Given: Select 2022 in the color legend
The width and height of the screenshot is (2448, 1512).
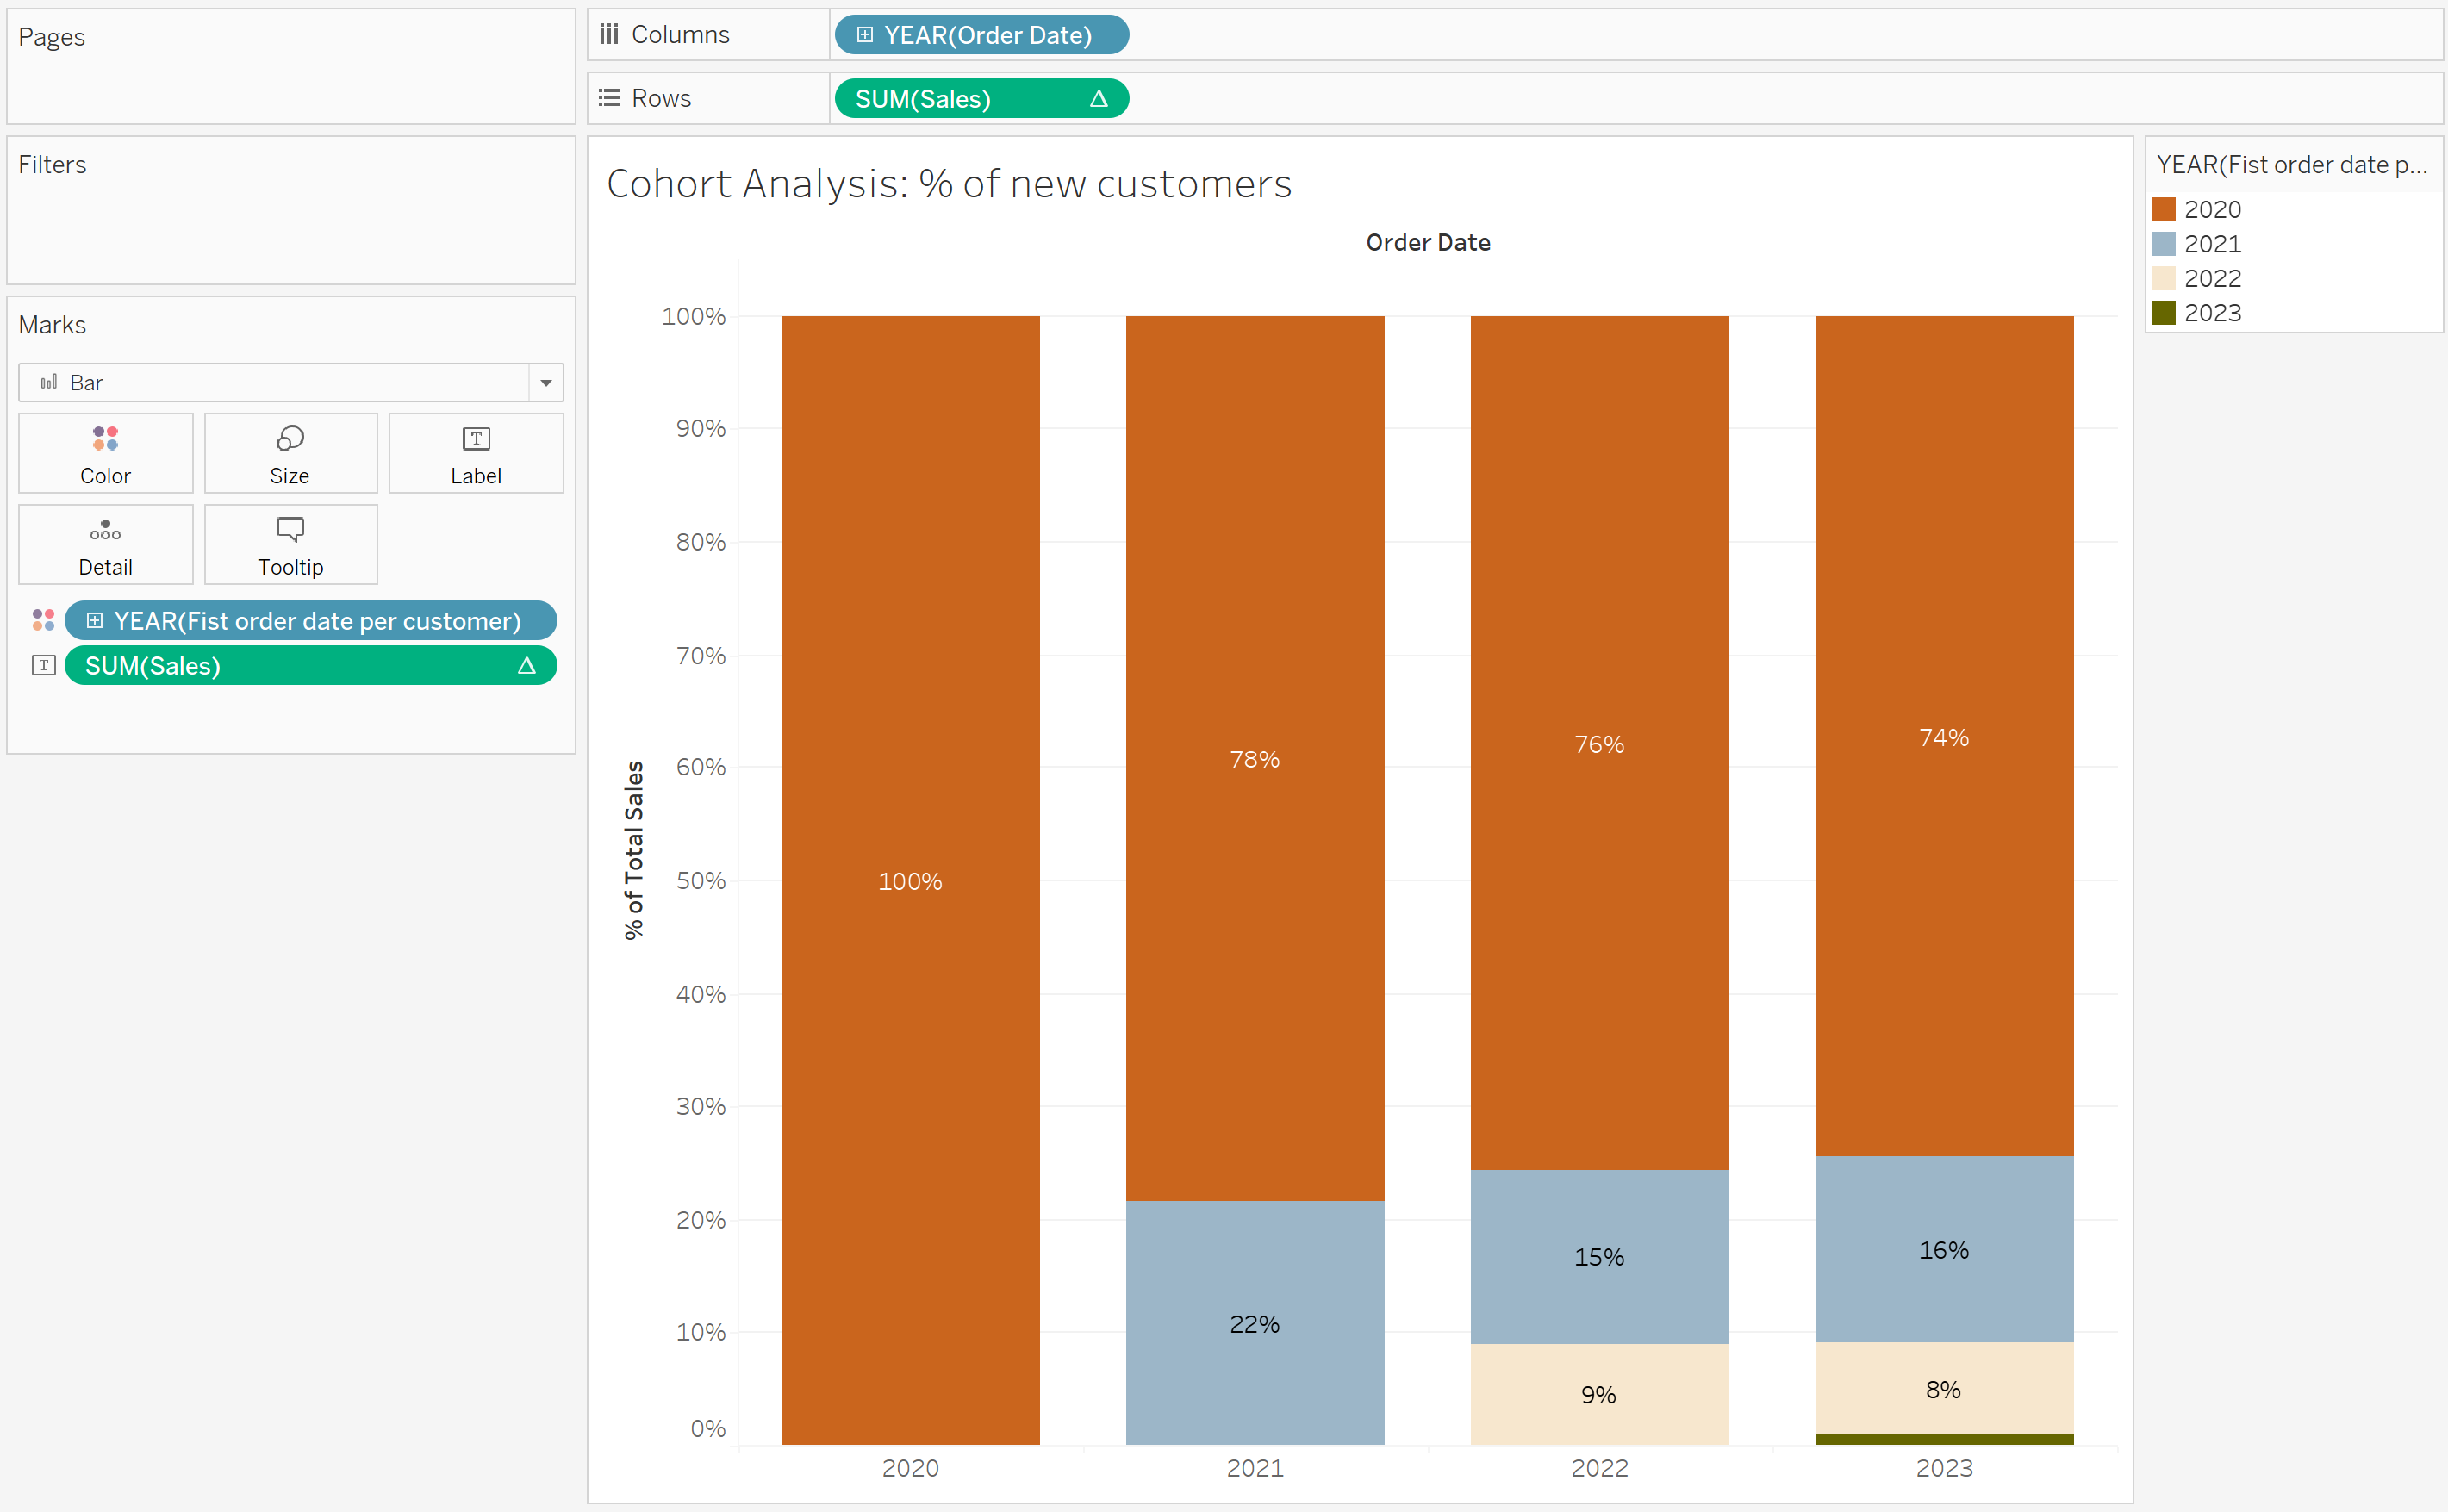Looking at the screenshot, I should (2213, 278).
